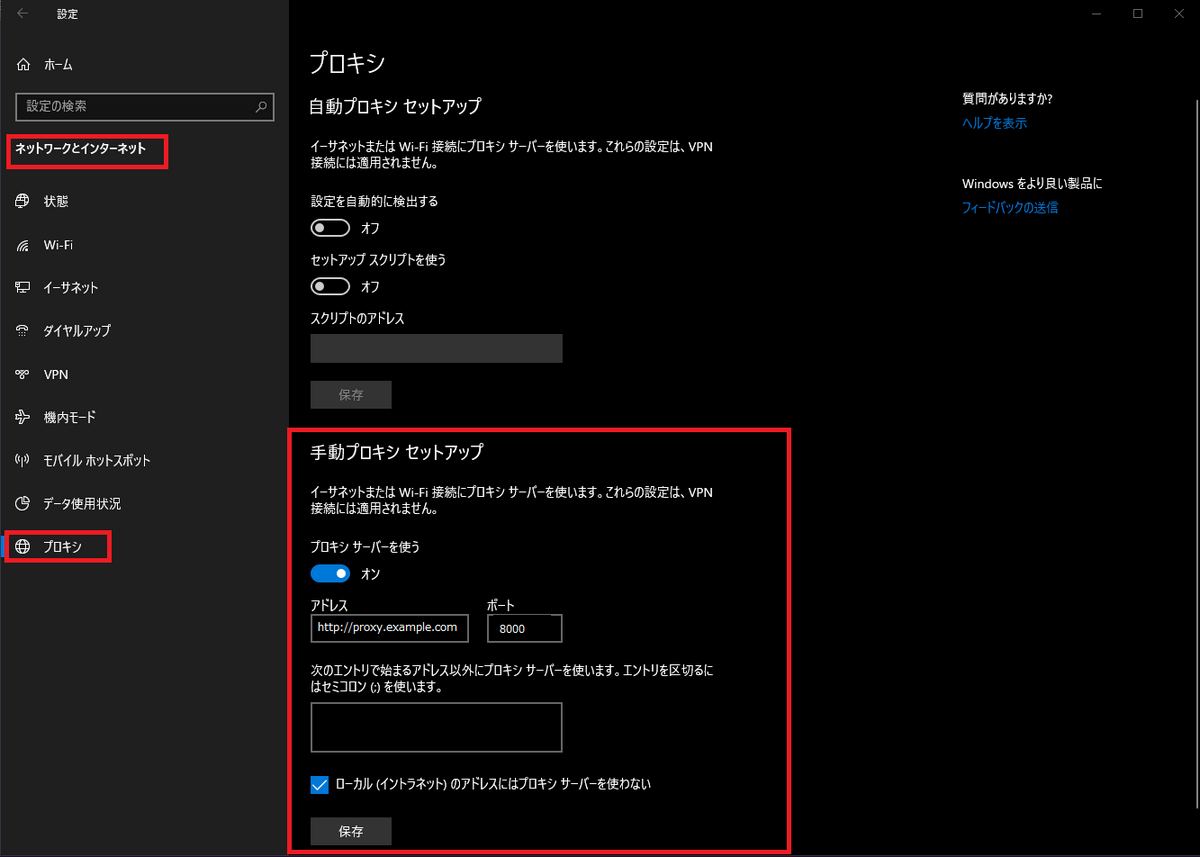The image size is (1200, 857).
Task: Click the 手動プロキシ セットアップ heading
Action: 397,452
